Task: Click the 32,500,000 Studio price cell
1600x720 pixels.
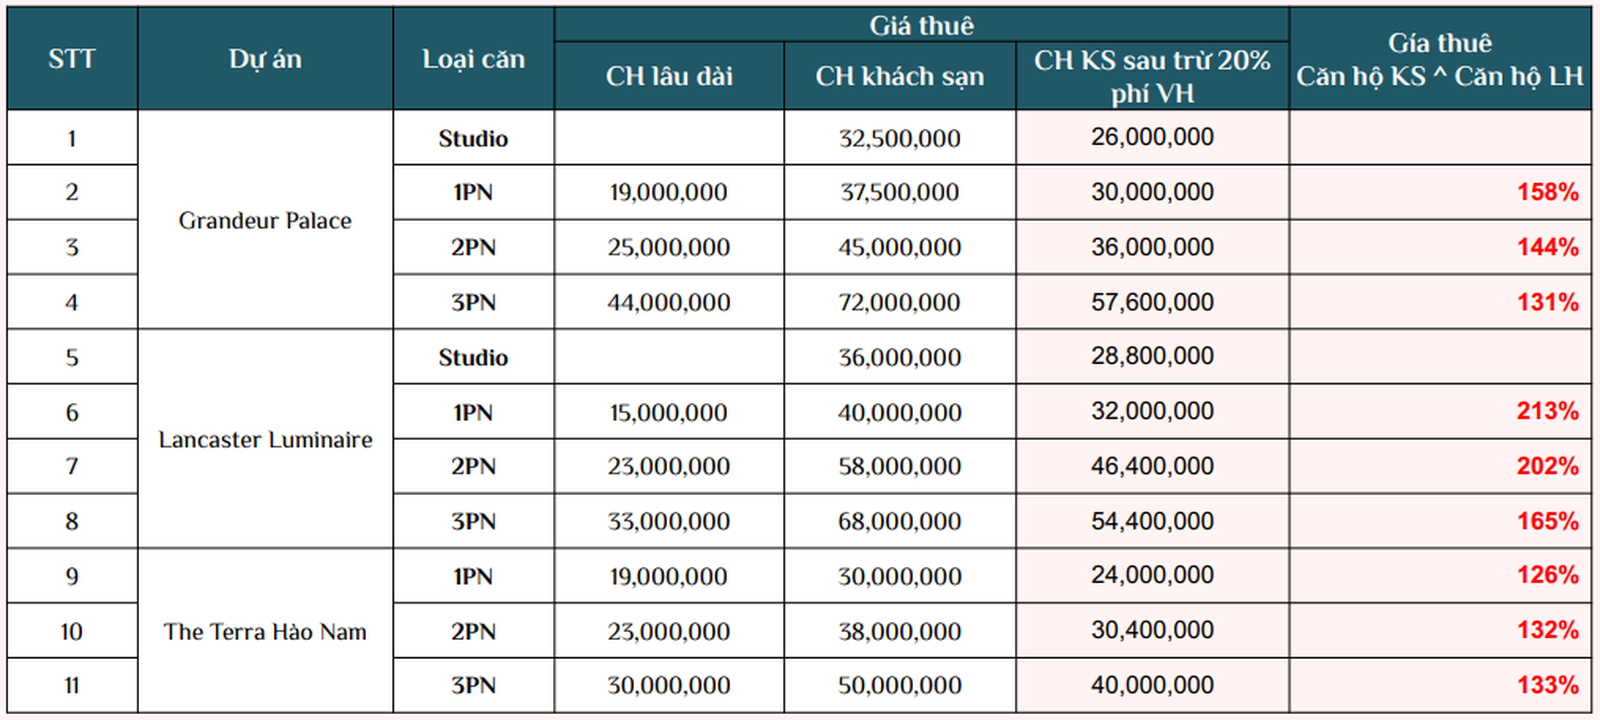Action: click(899, 138)
